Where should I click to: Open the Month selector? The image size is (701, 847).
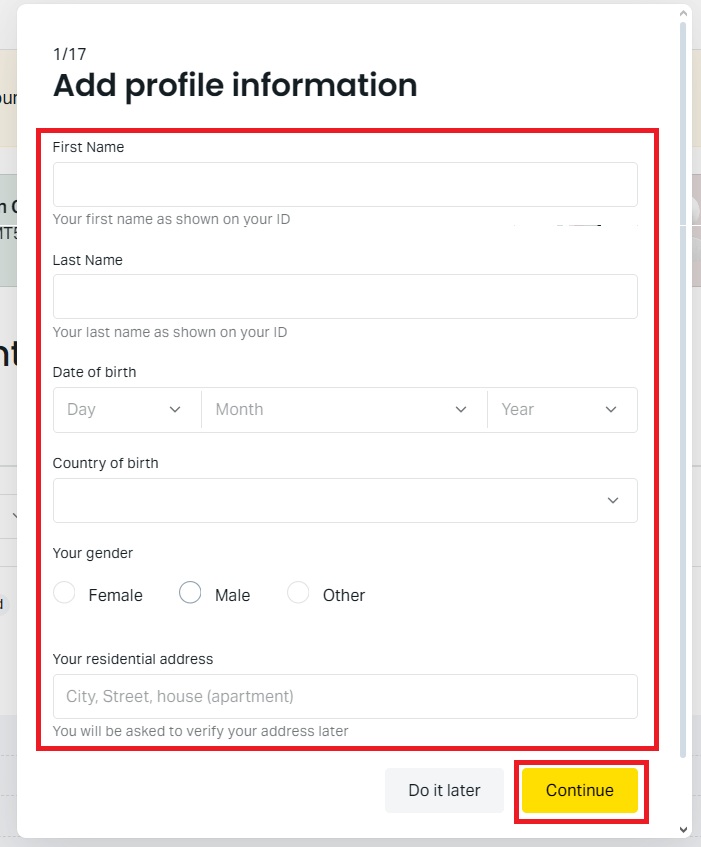(343, 409)
